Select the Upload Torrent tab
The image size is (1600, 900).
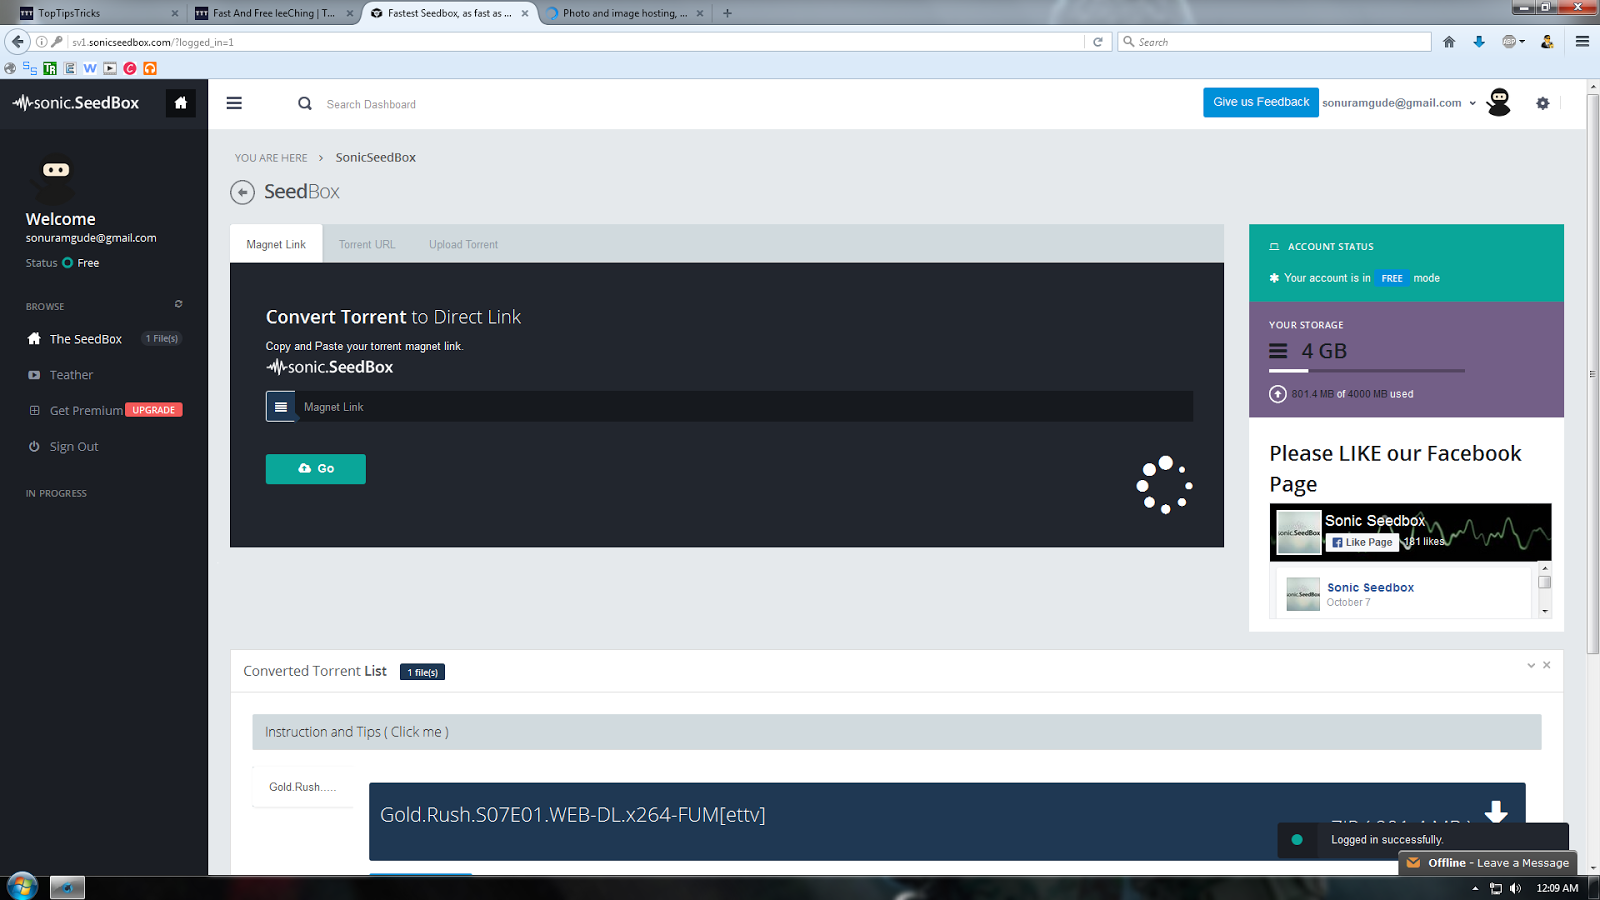click(x=463, y=244)
